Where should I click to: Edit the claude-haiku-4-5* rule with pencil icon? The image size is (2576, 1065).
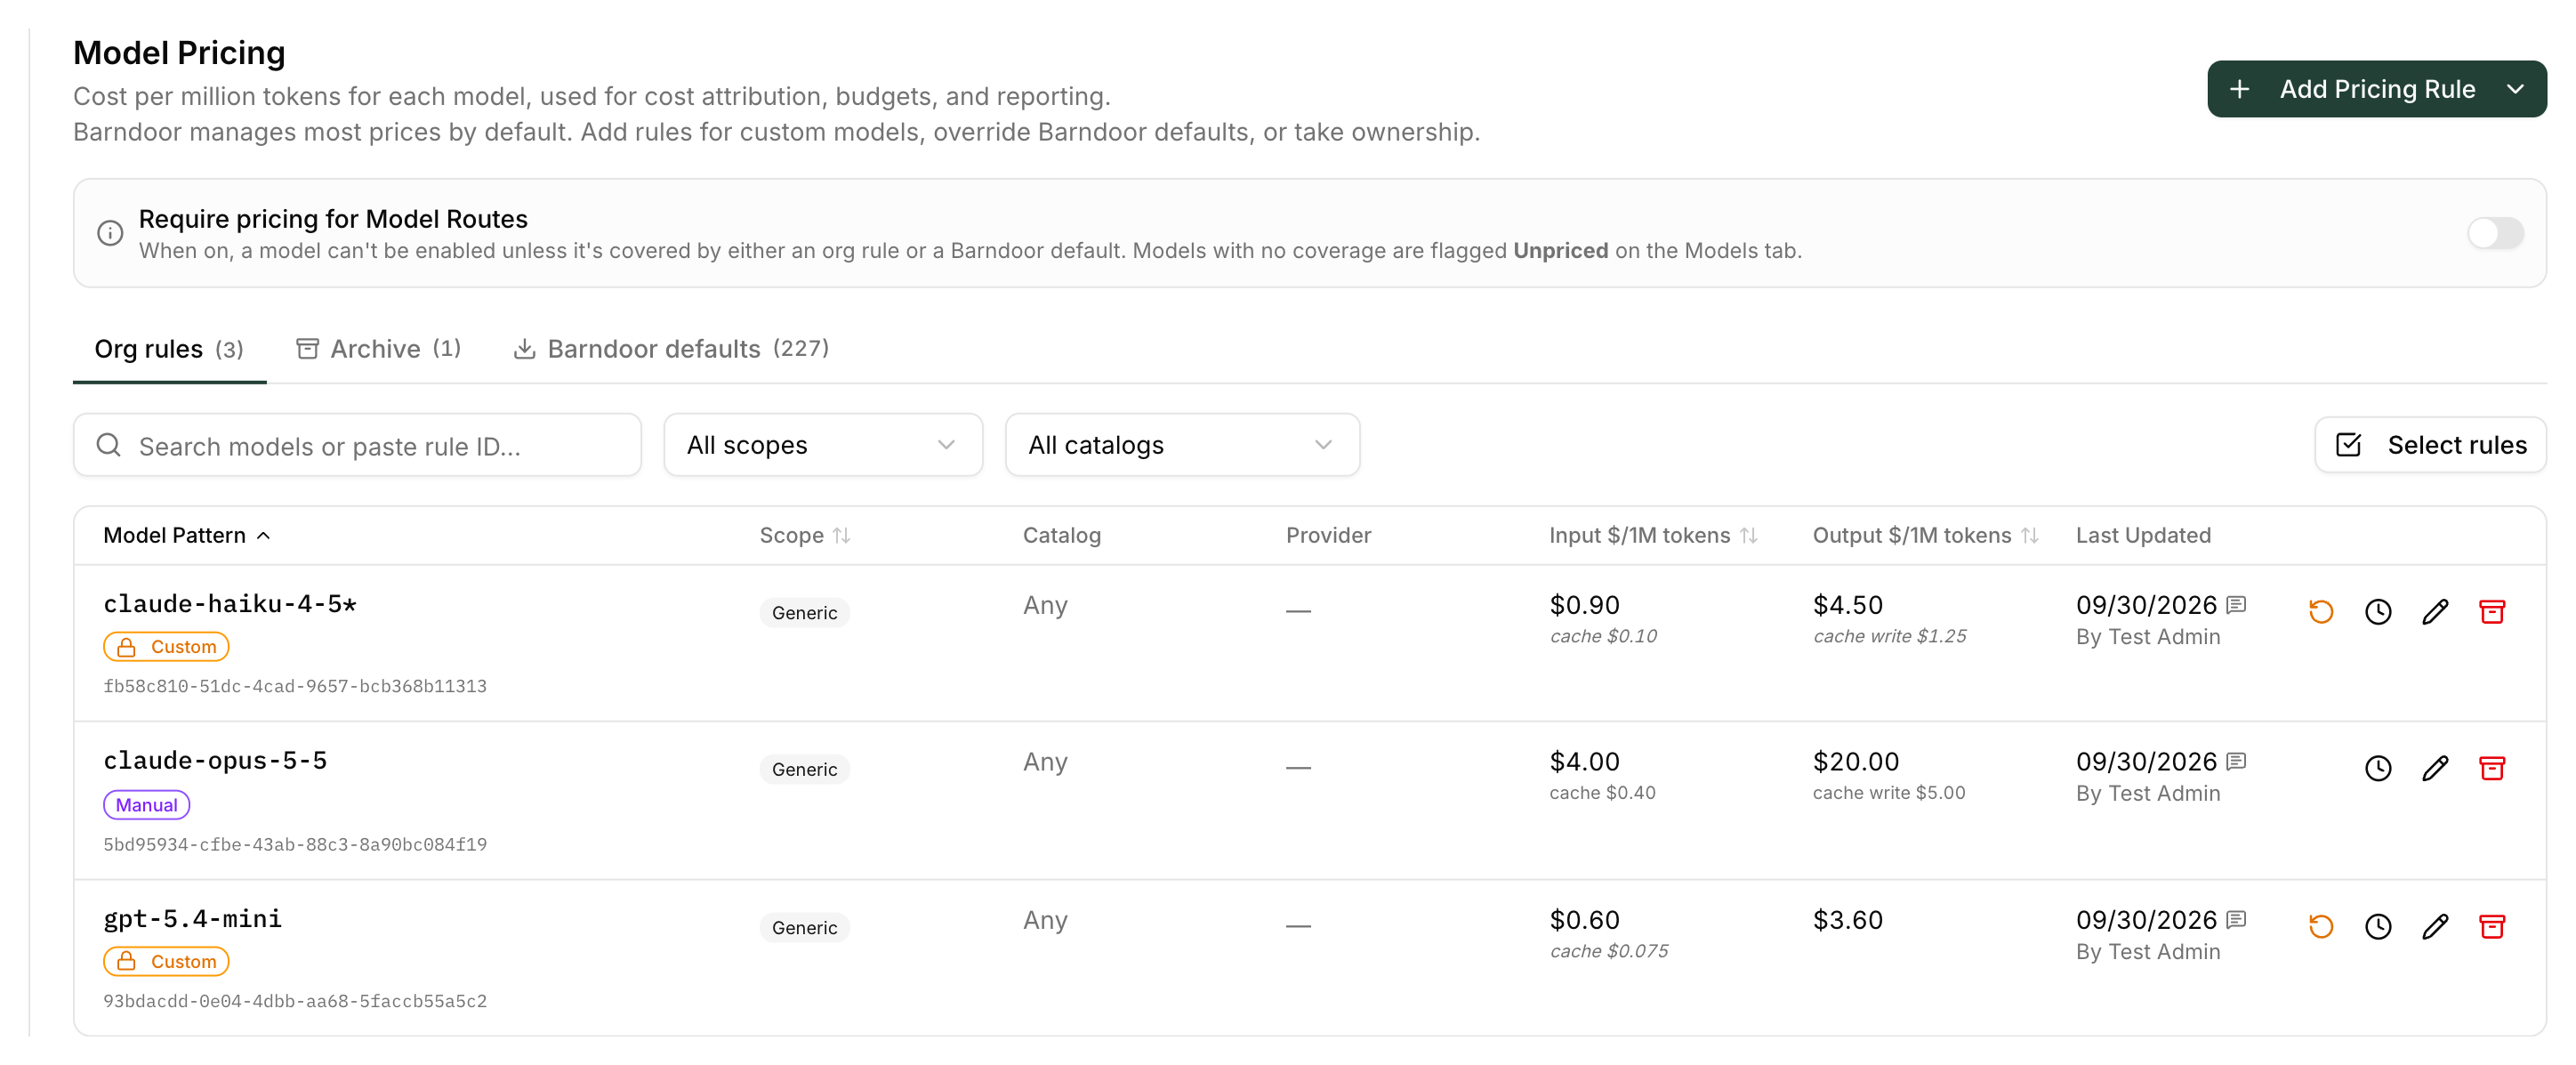(x=2434, y=611)
